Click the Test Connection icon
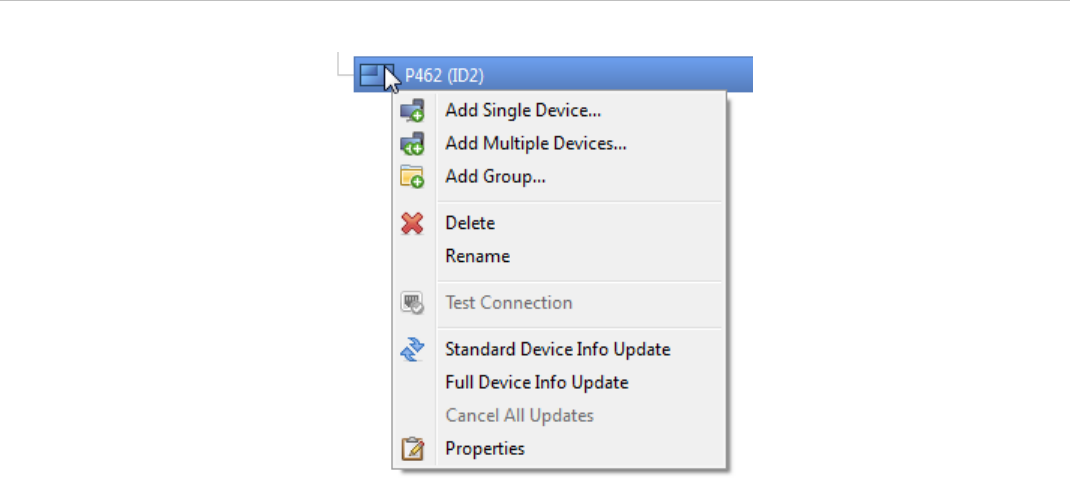 [x=412, y=302]
